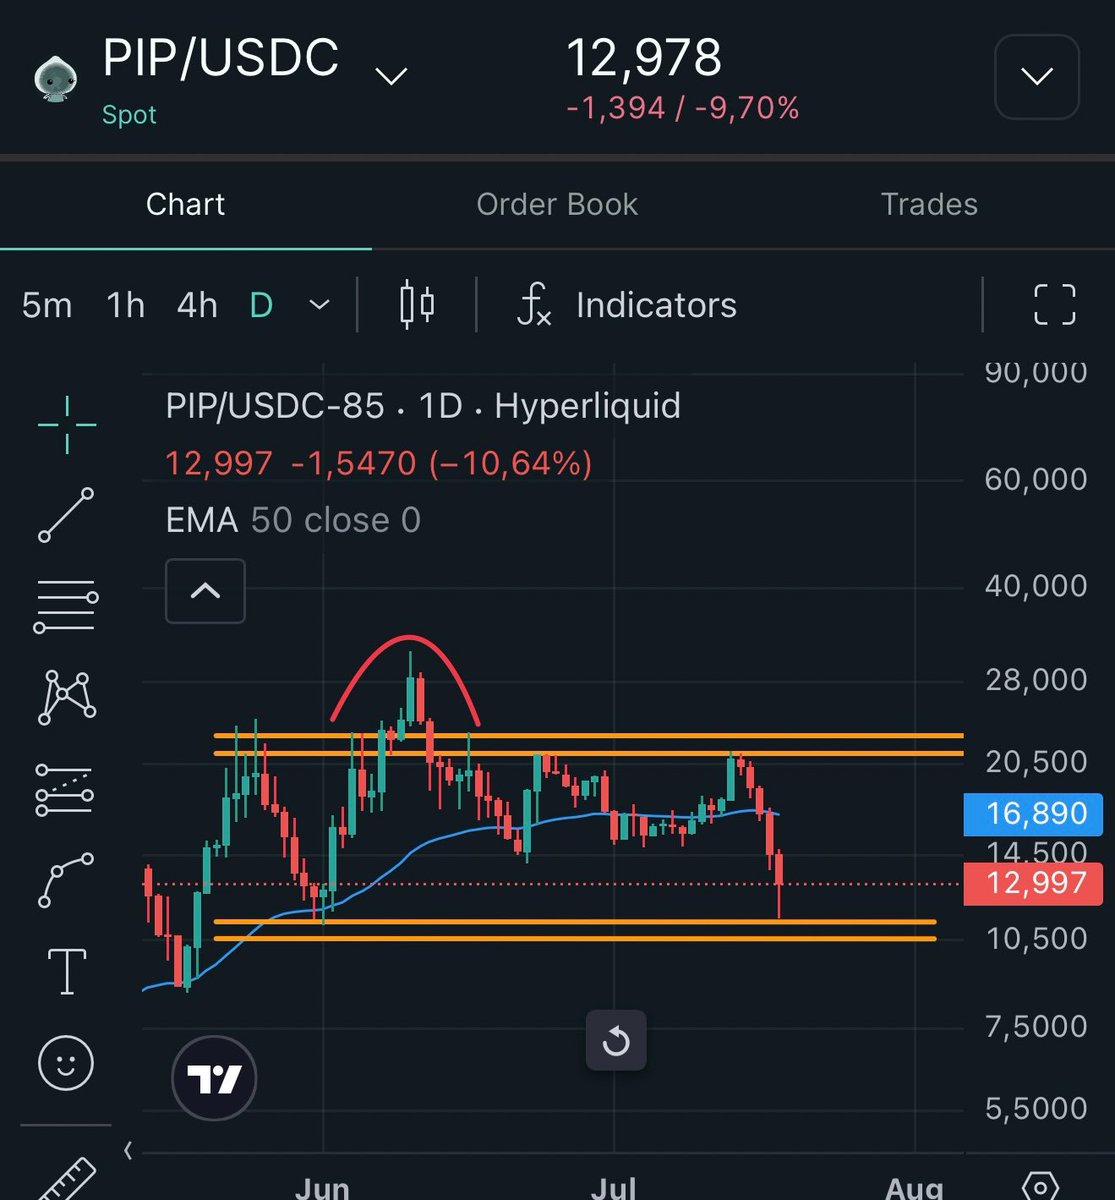Select the forecasting position tool
This screenshot has width=1115, height=1200.
click(66, 789)
